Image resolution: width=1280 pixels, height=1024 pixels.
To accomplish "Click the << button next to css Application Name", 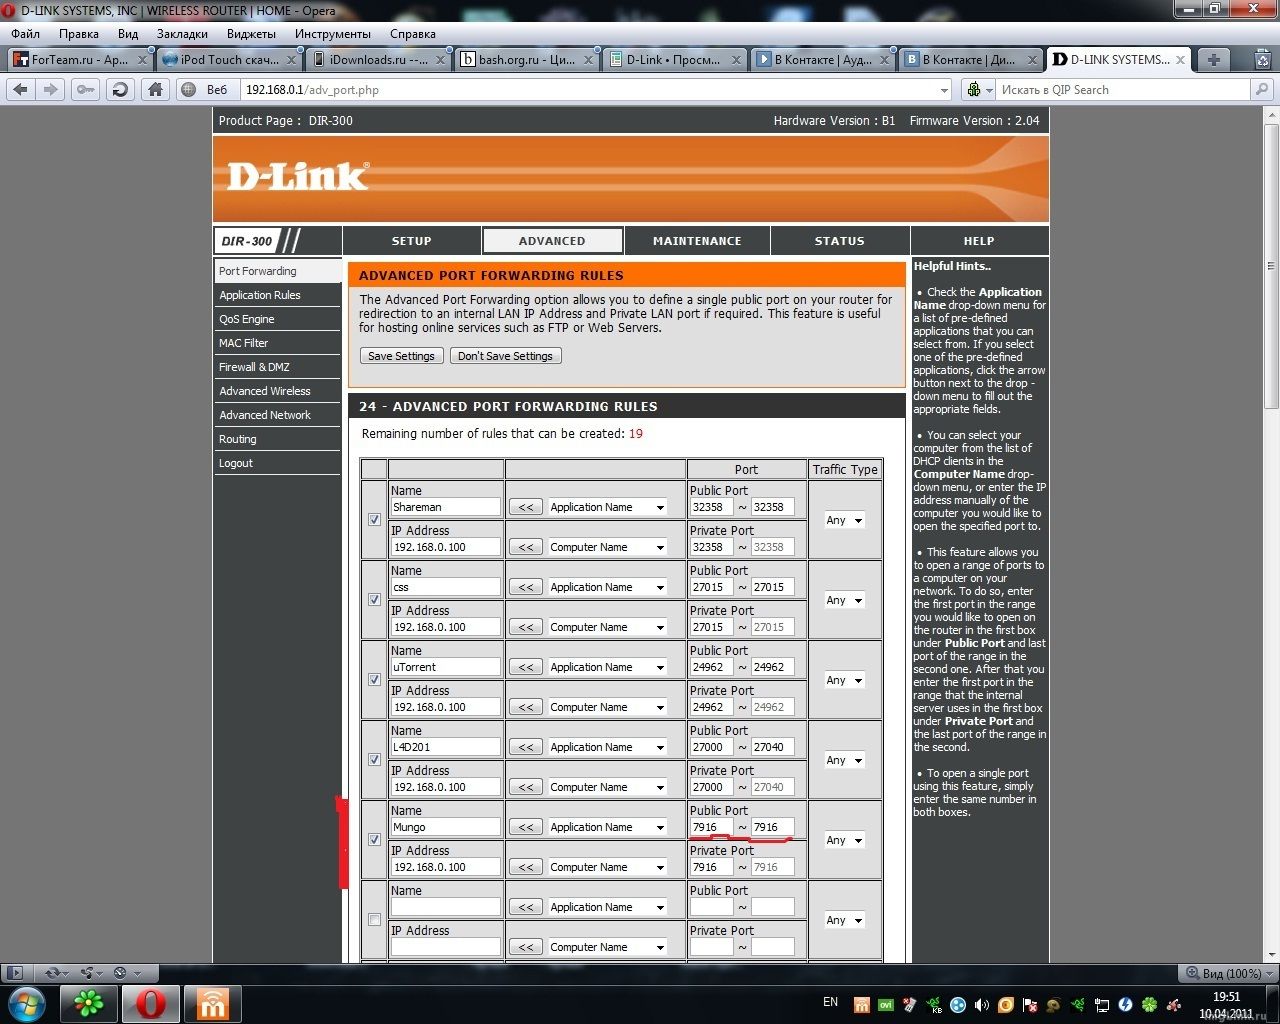I will click(526, 587).
